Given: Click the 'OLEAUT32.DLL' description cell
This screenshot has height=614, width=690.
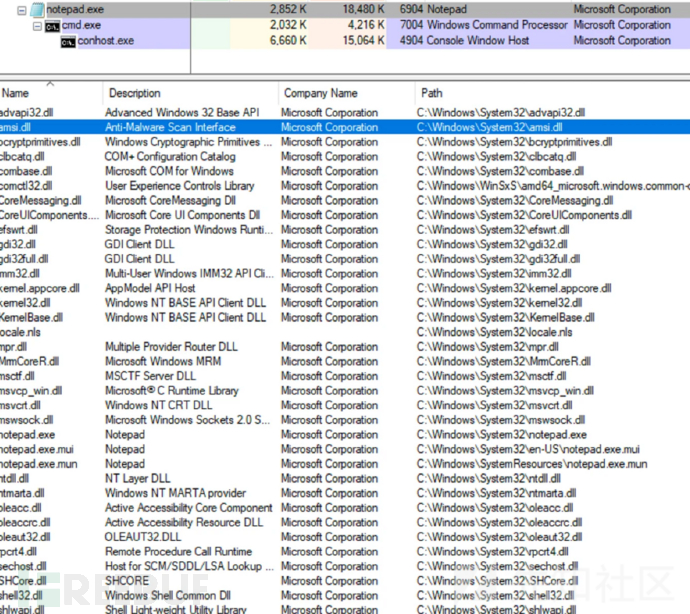Looking at the screenshot, I should [143, 537].
